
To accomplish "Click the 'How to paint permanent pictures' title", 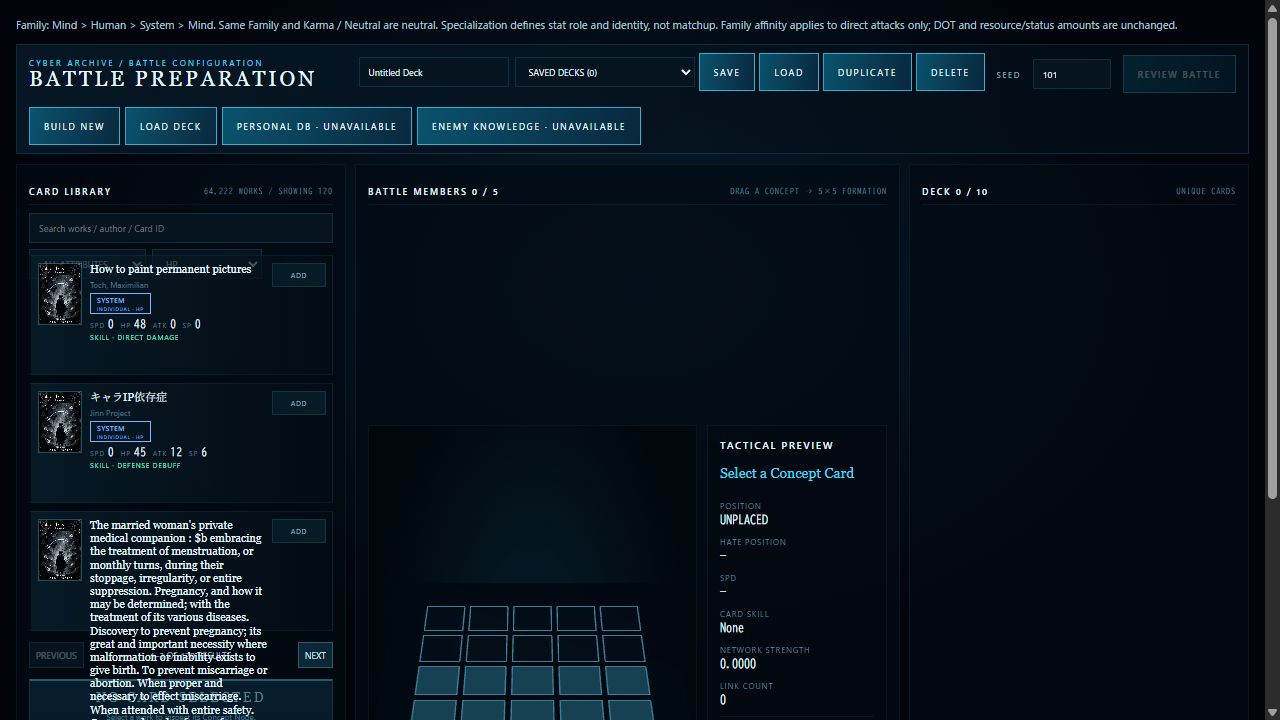I will pos(171,269).
